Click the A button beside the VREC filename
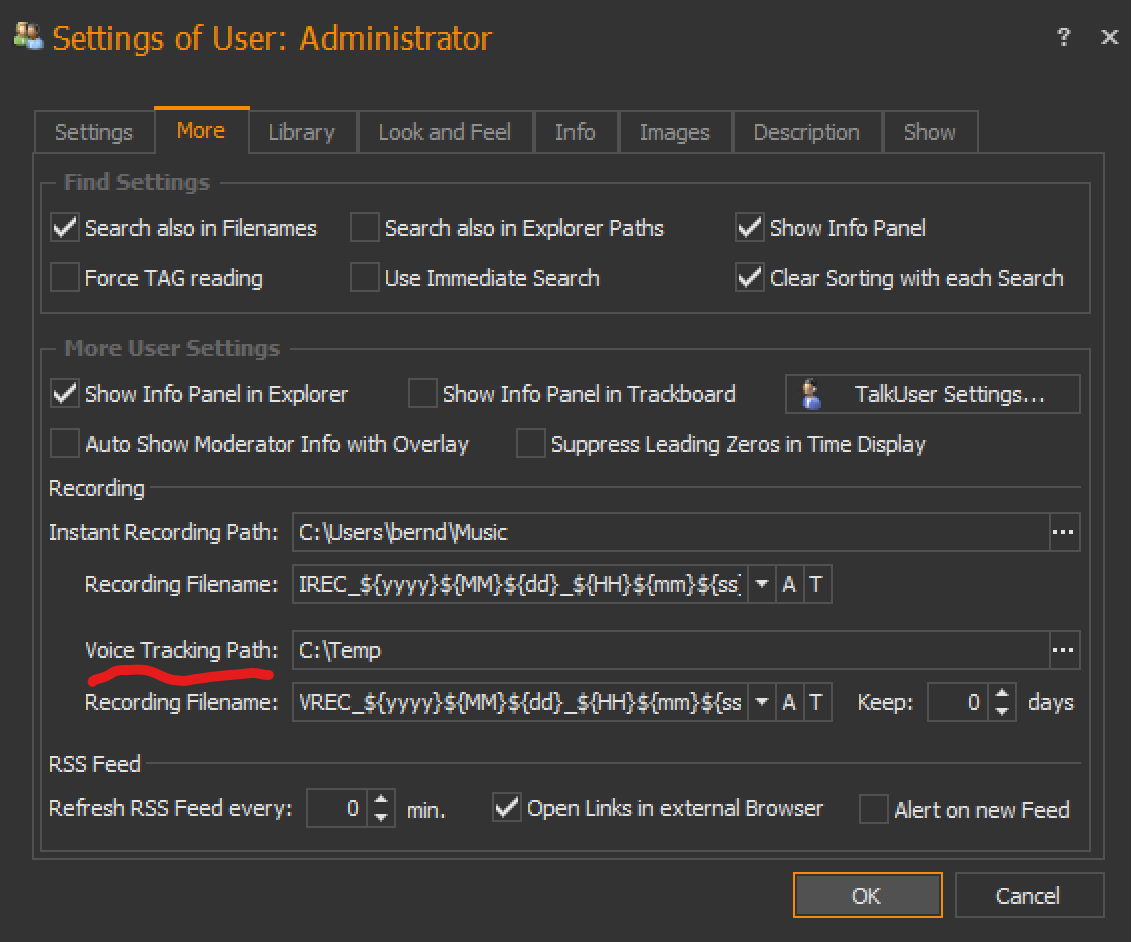 (x=789, y=703)
